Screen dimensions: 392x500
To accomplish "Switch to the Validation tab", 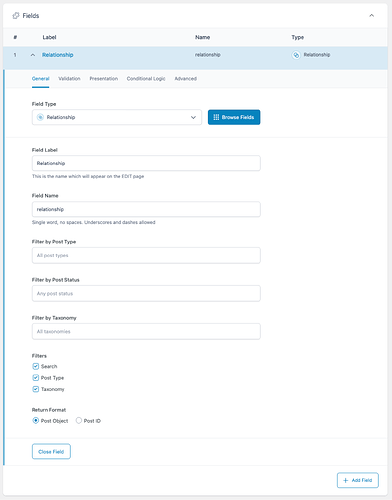I will [x=69, y=79].
